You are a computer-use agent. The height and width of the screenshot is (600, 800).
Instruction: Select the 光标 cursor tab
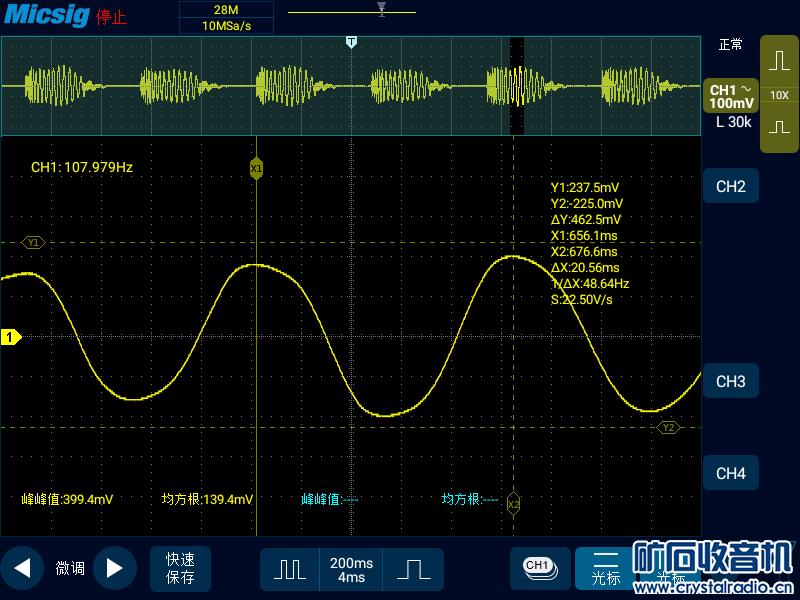click(x=606, y=569)
